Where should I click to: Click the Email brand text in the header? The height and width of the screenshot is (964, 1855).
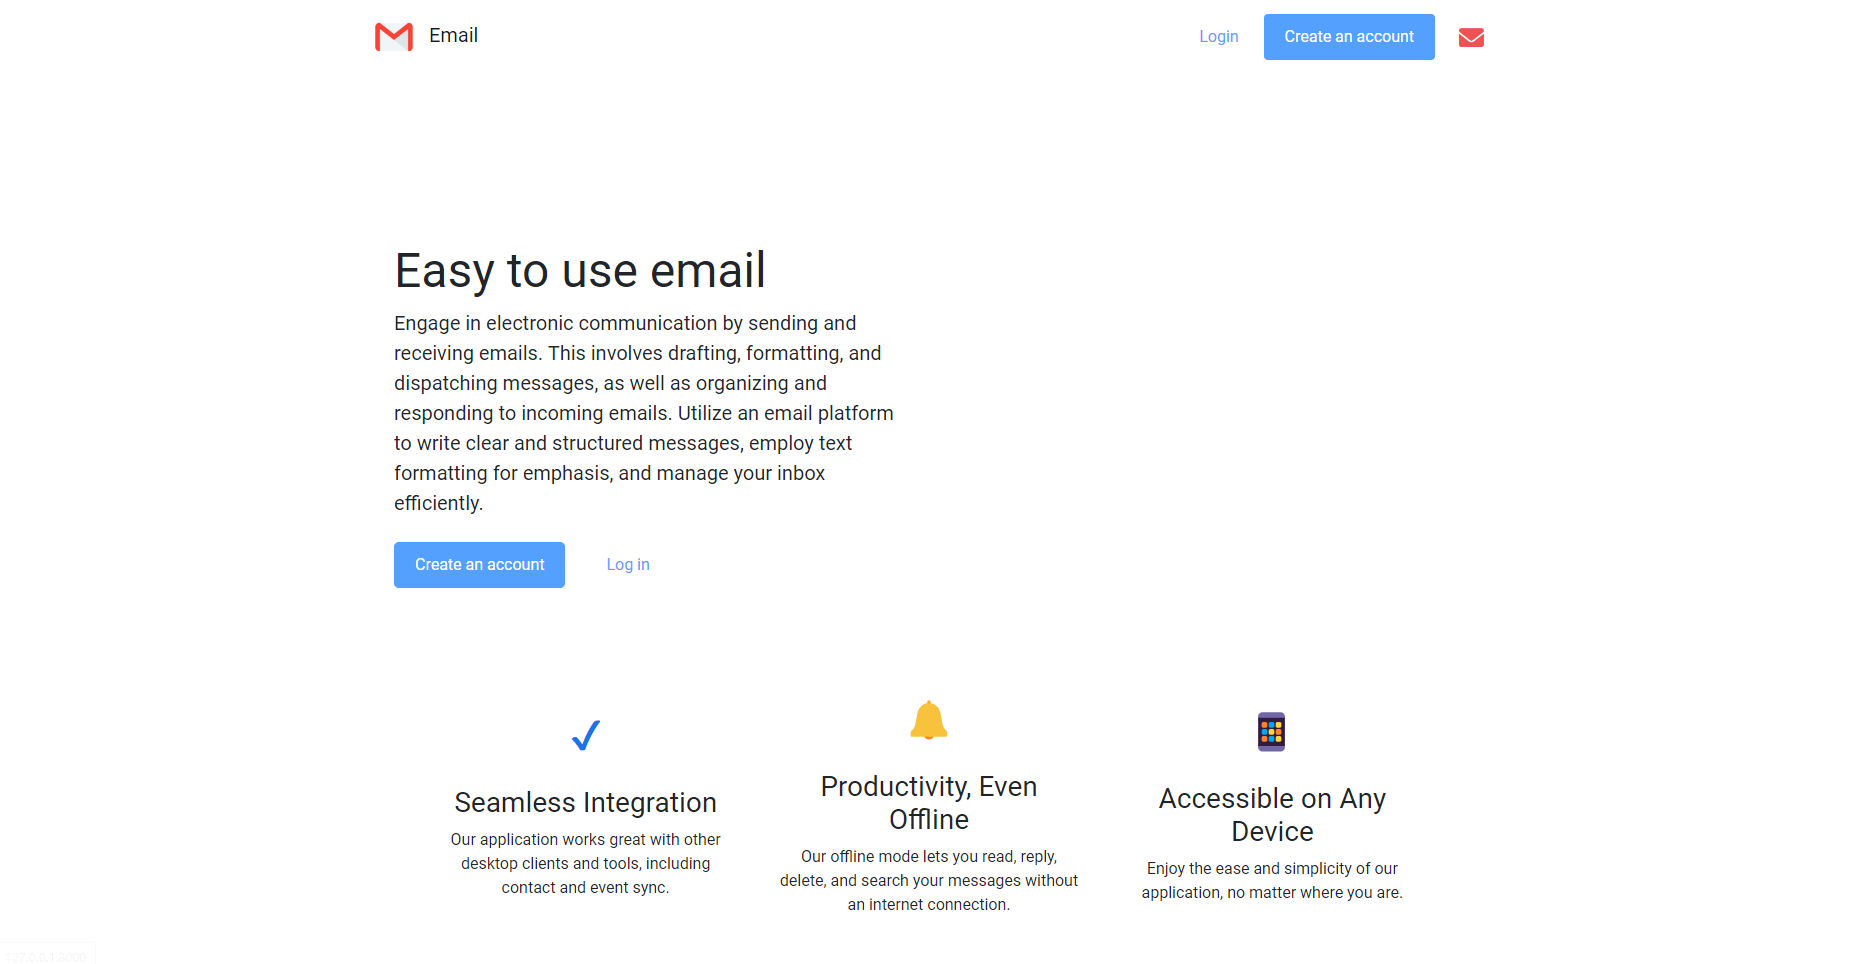453,36
